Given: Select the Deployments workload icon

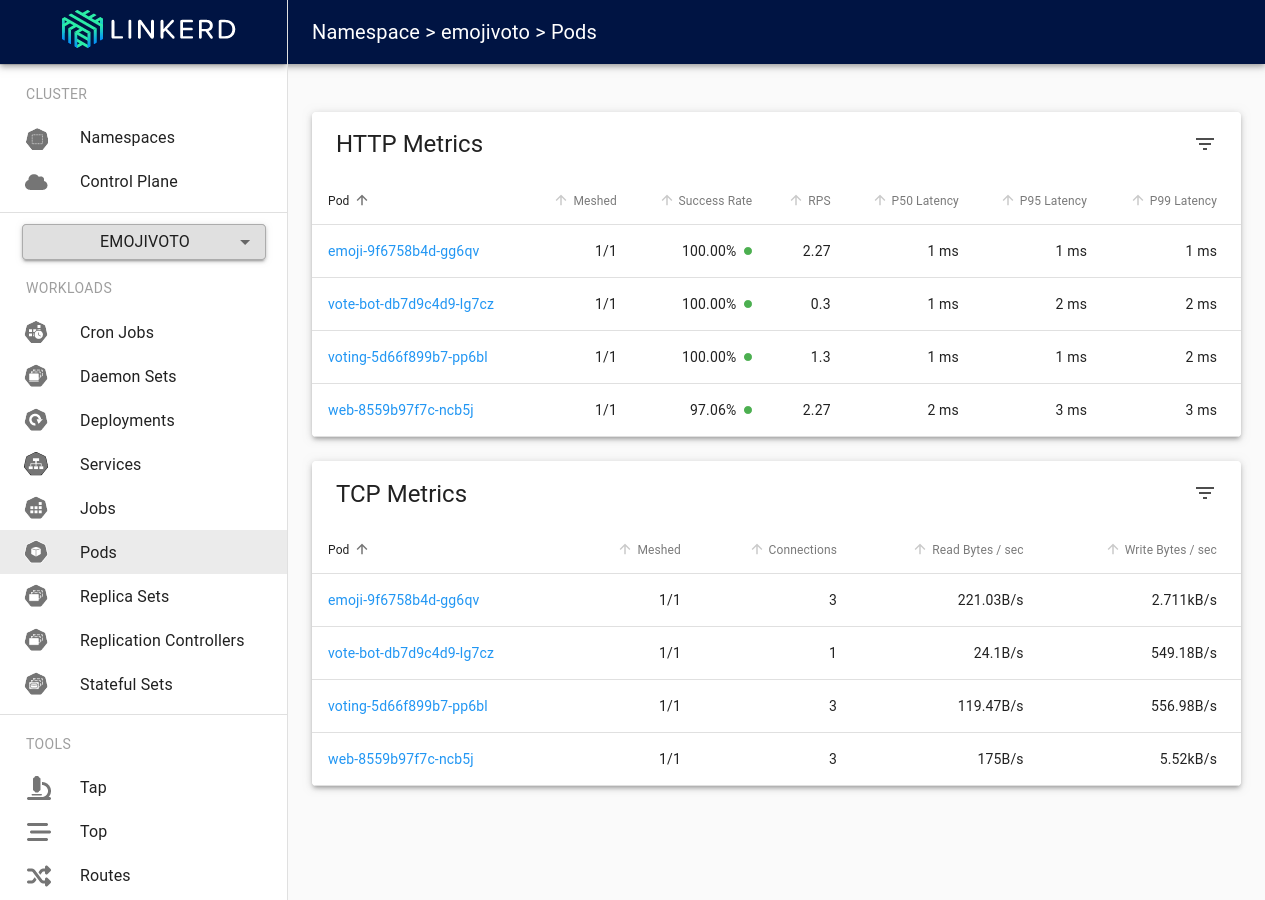Looking at the screenshot, I should pos(37,420).
